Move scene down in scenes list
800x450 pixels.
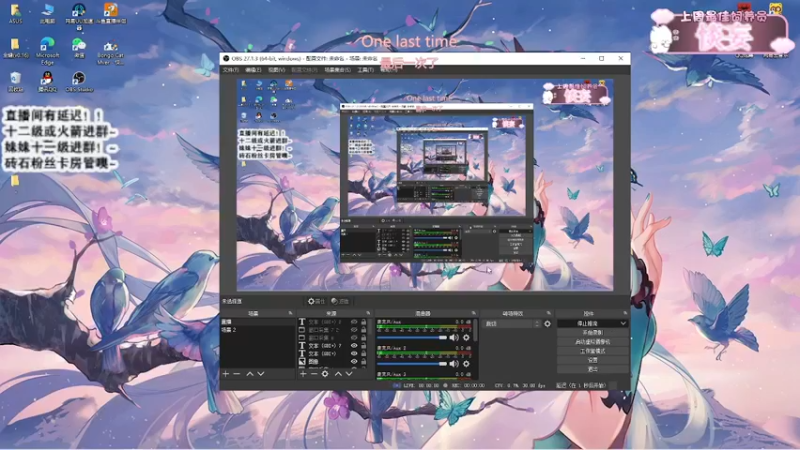(x=261, y=374)
